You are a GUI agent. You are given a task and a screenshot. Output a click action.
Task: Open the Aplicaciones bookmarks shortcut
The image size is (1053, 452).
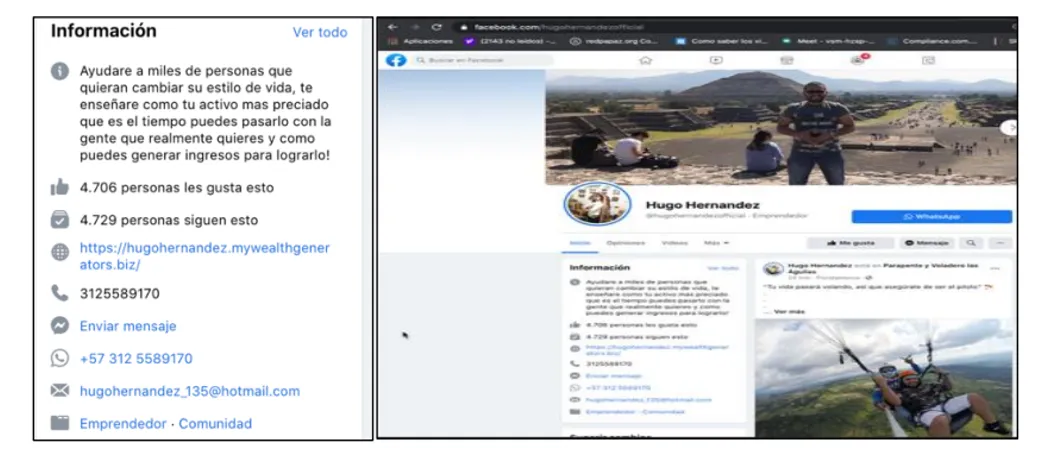pos(421,41)
